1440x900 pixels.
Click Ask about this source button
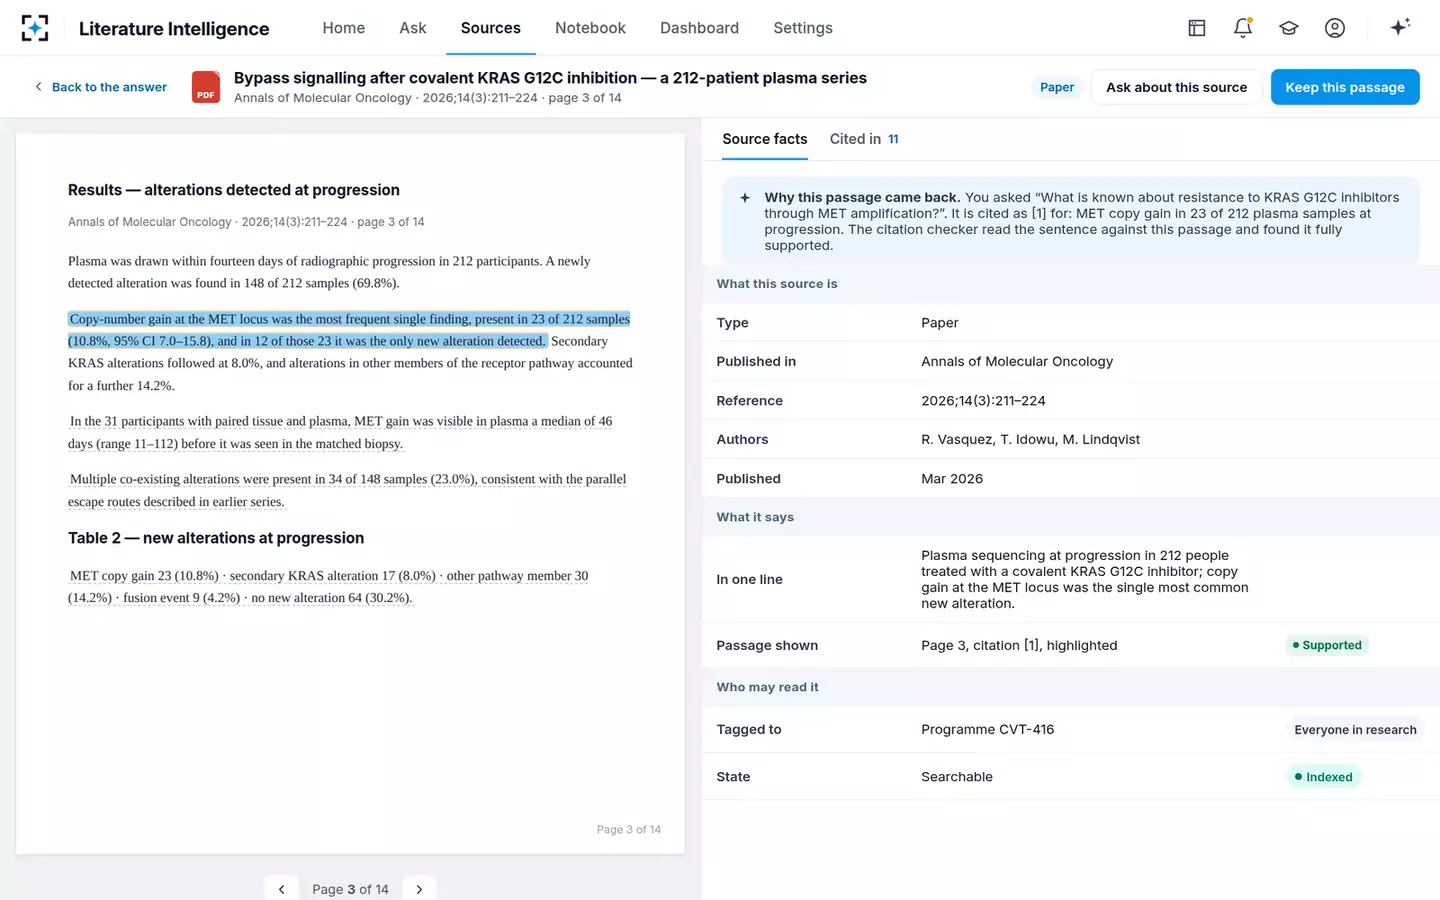point(1176,87)
